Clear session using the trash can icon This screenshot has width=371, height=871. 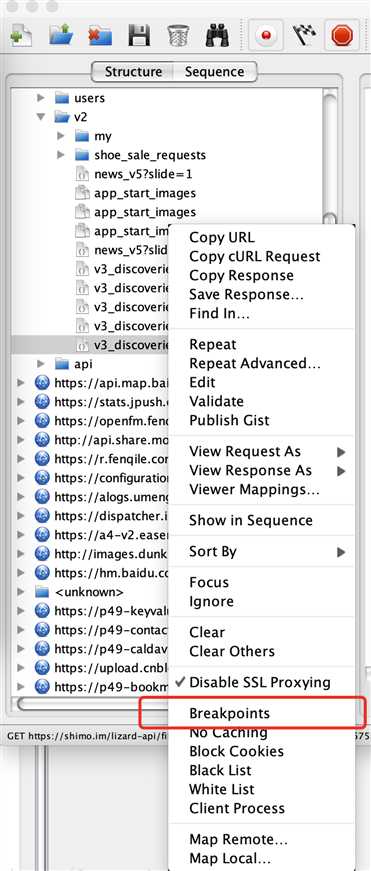pyautogui.click(x=178, y=35)
